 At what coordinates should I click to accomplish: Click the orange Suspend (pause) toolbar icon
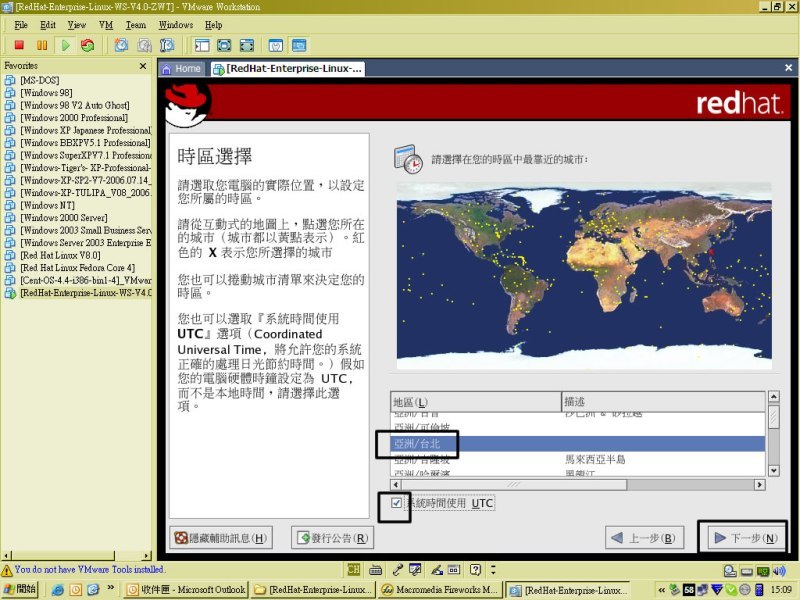tap(42, 45)
